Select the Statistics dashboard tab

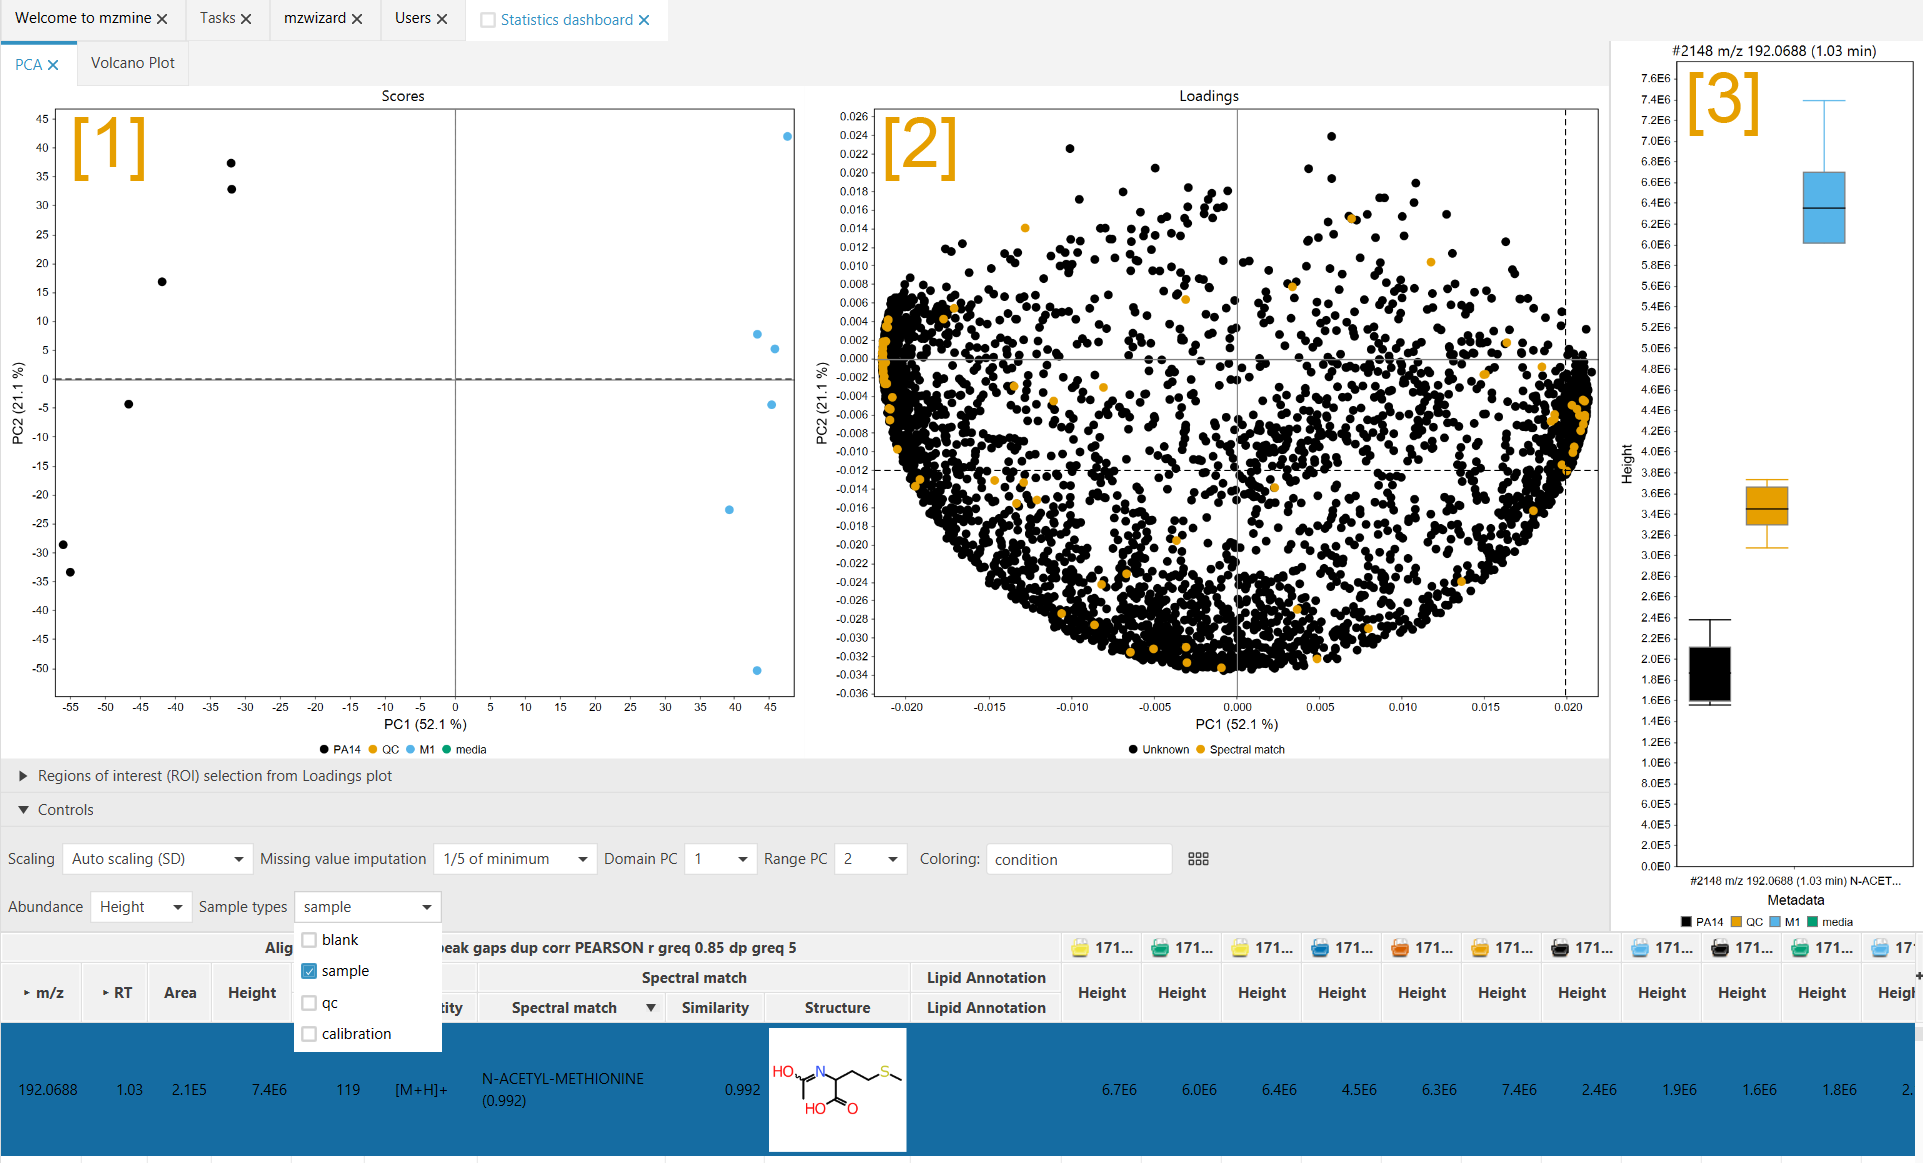tap(566, 20)
